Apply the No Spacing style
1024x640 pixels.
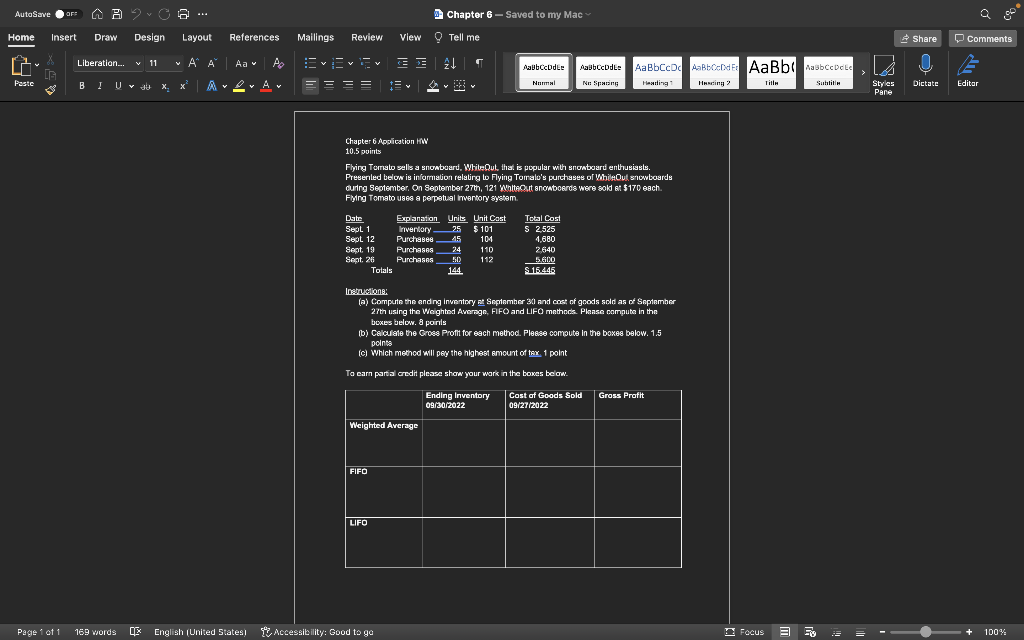pos(600,72)
